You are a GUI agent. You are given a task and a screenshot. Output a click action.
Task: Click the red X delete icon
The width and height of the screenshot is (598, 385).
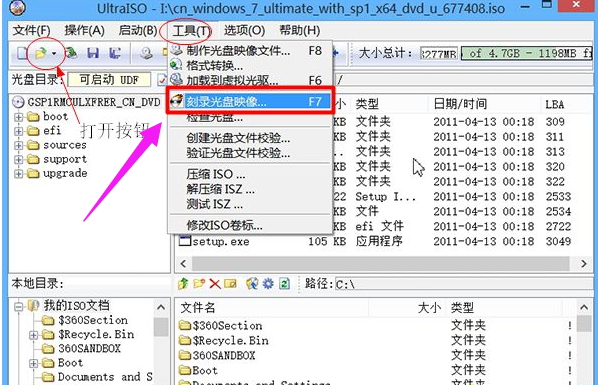(215, 284)
